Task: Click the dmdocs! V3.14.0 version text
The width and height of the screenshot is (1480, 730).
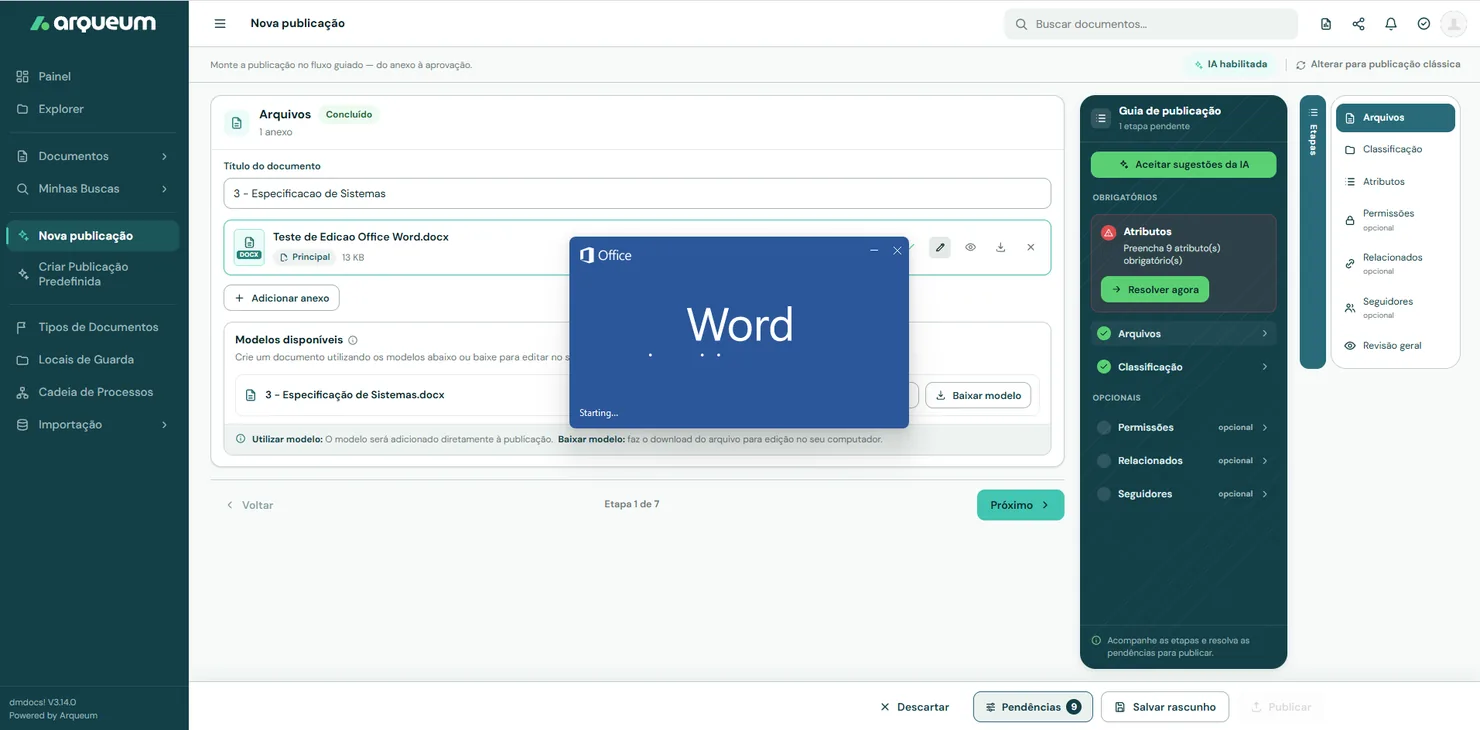Action: (x=43, y=702)
